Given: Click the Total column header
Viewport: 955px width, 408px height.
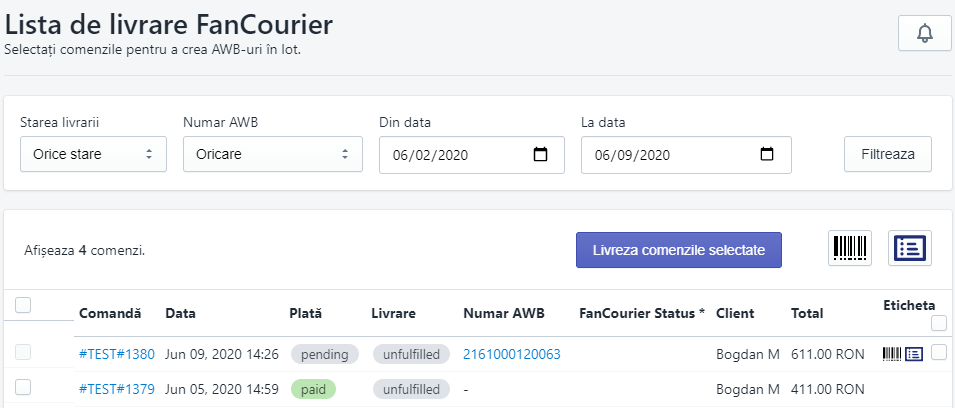Looking at the screenshot, I should (x=807, y=314).
